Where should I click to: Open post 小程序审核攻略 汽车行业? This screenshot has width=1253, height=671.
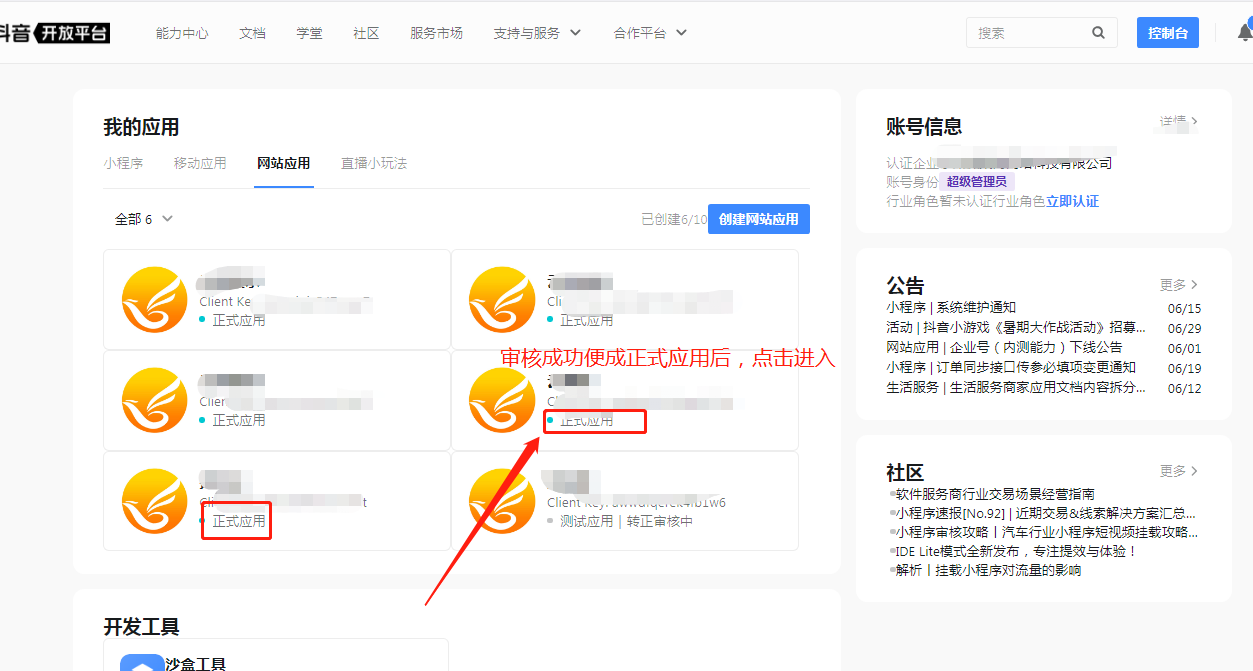(x=1046, y=532)
